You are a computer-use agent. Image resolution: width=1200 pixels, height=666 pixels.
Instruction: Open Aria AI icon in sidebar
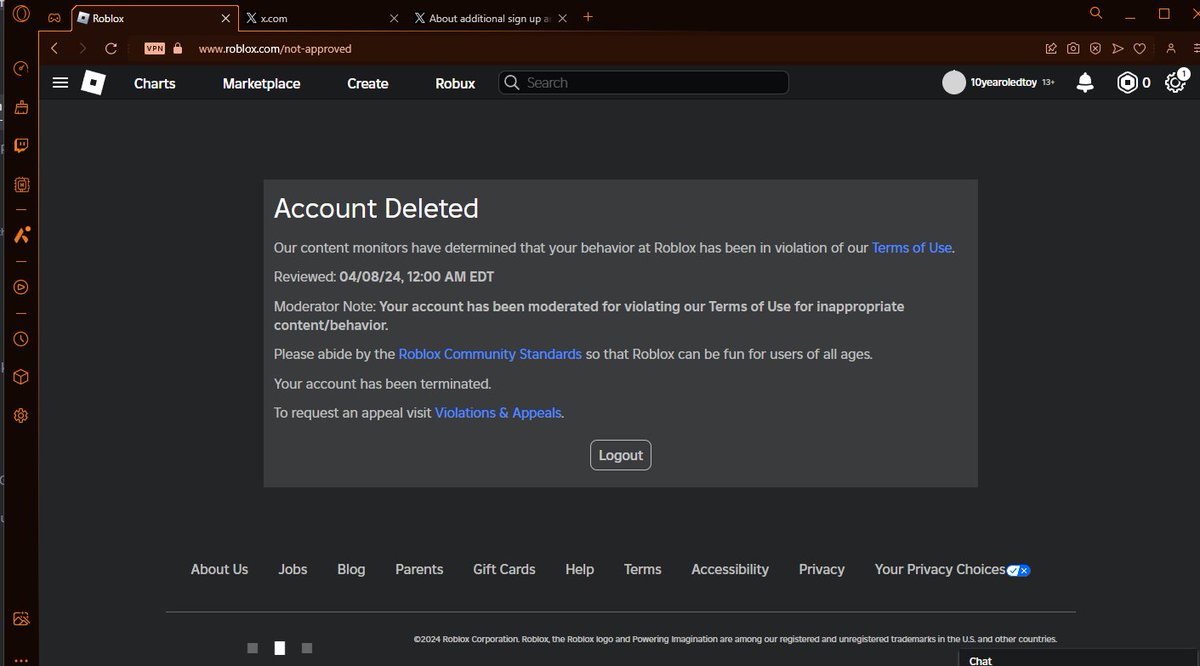[x=21, y=235]
